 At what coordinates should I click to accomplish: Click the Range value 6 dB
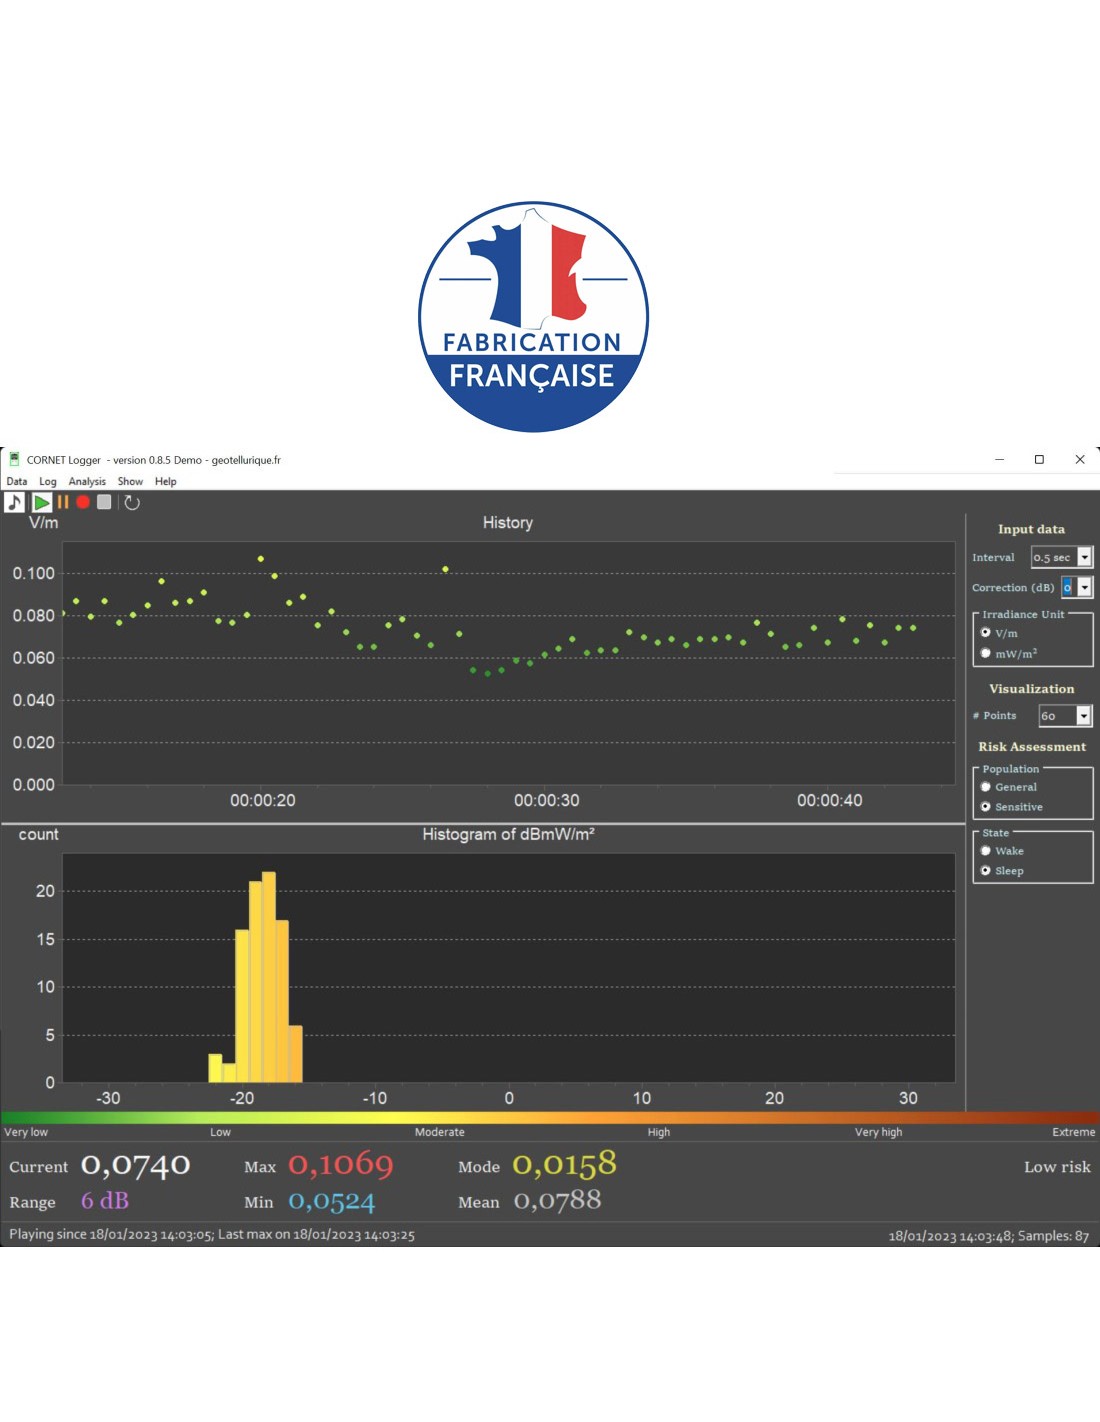105,1200
